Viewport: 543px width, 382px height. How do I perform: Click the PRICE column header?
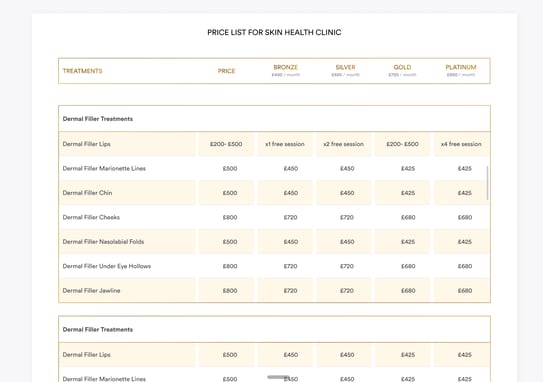(226, 71)
